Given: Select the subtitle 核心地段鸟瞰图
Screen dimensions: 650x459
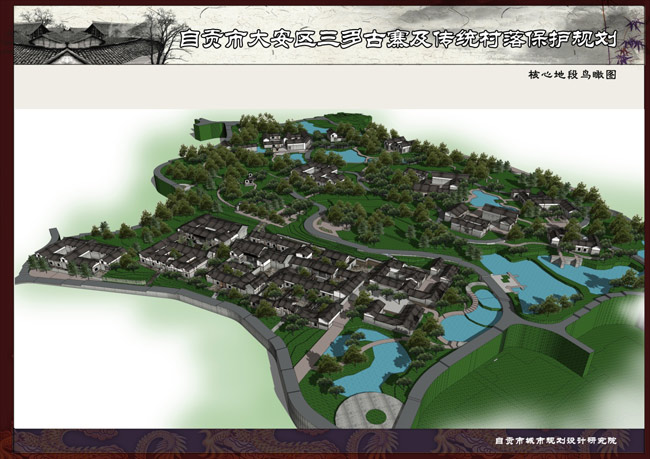Looking at the screenshot, I should point(571,74).
